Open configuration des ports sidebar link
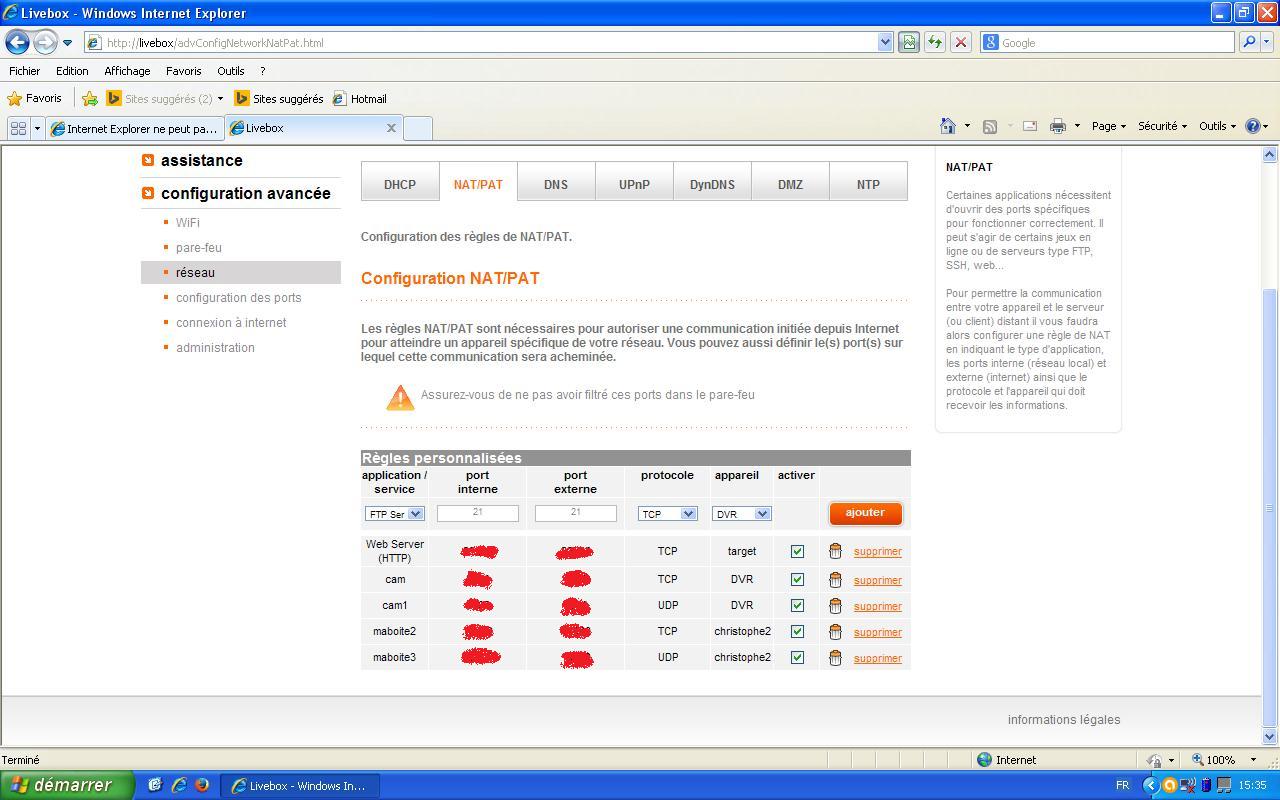 point(238,298)
